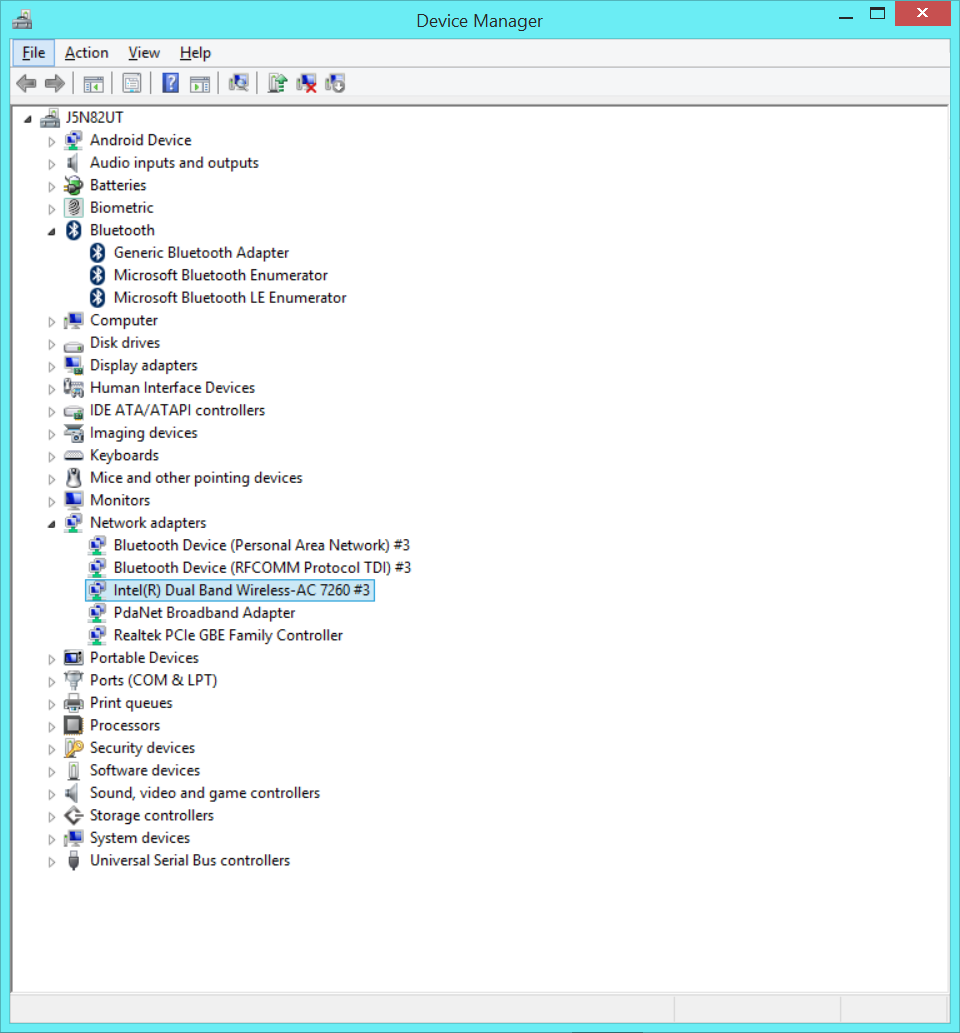Expand the System devices category

[51, 839]
